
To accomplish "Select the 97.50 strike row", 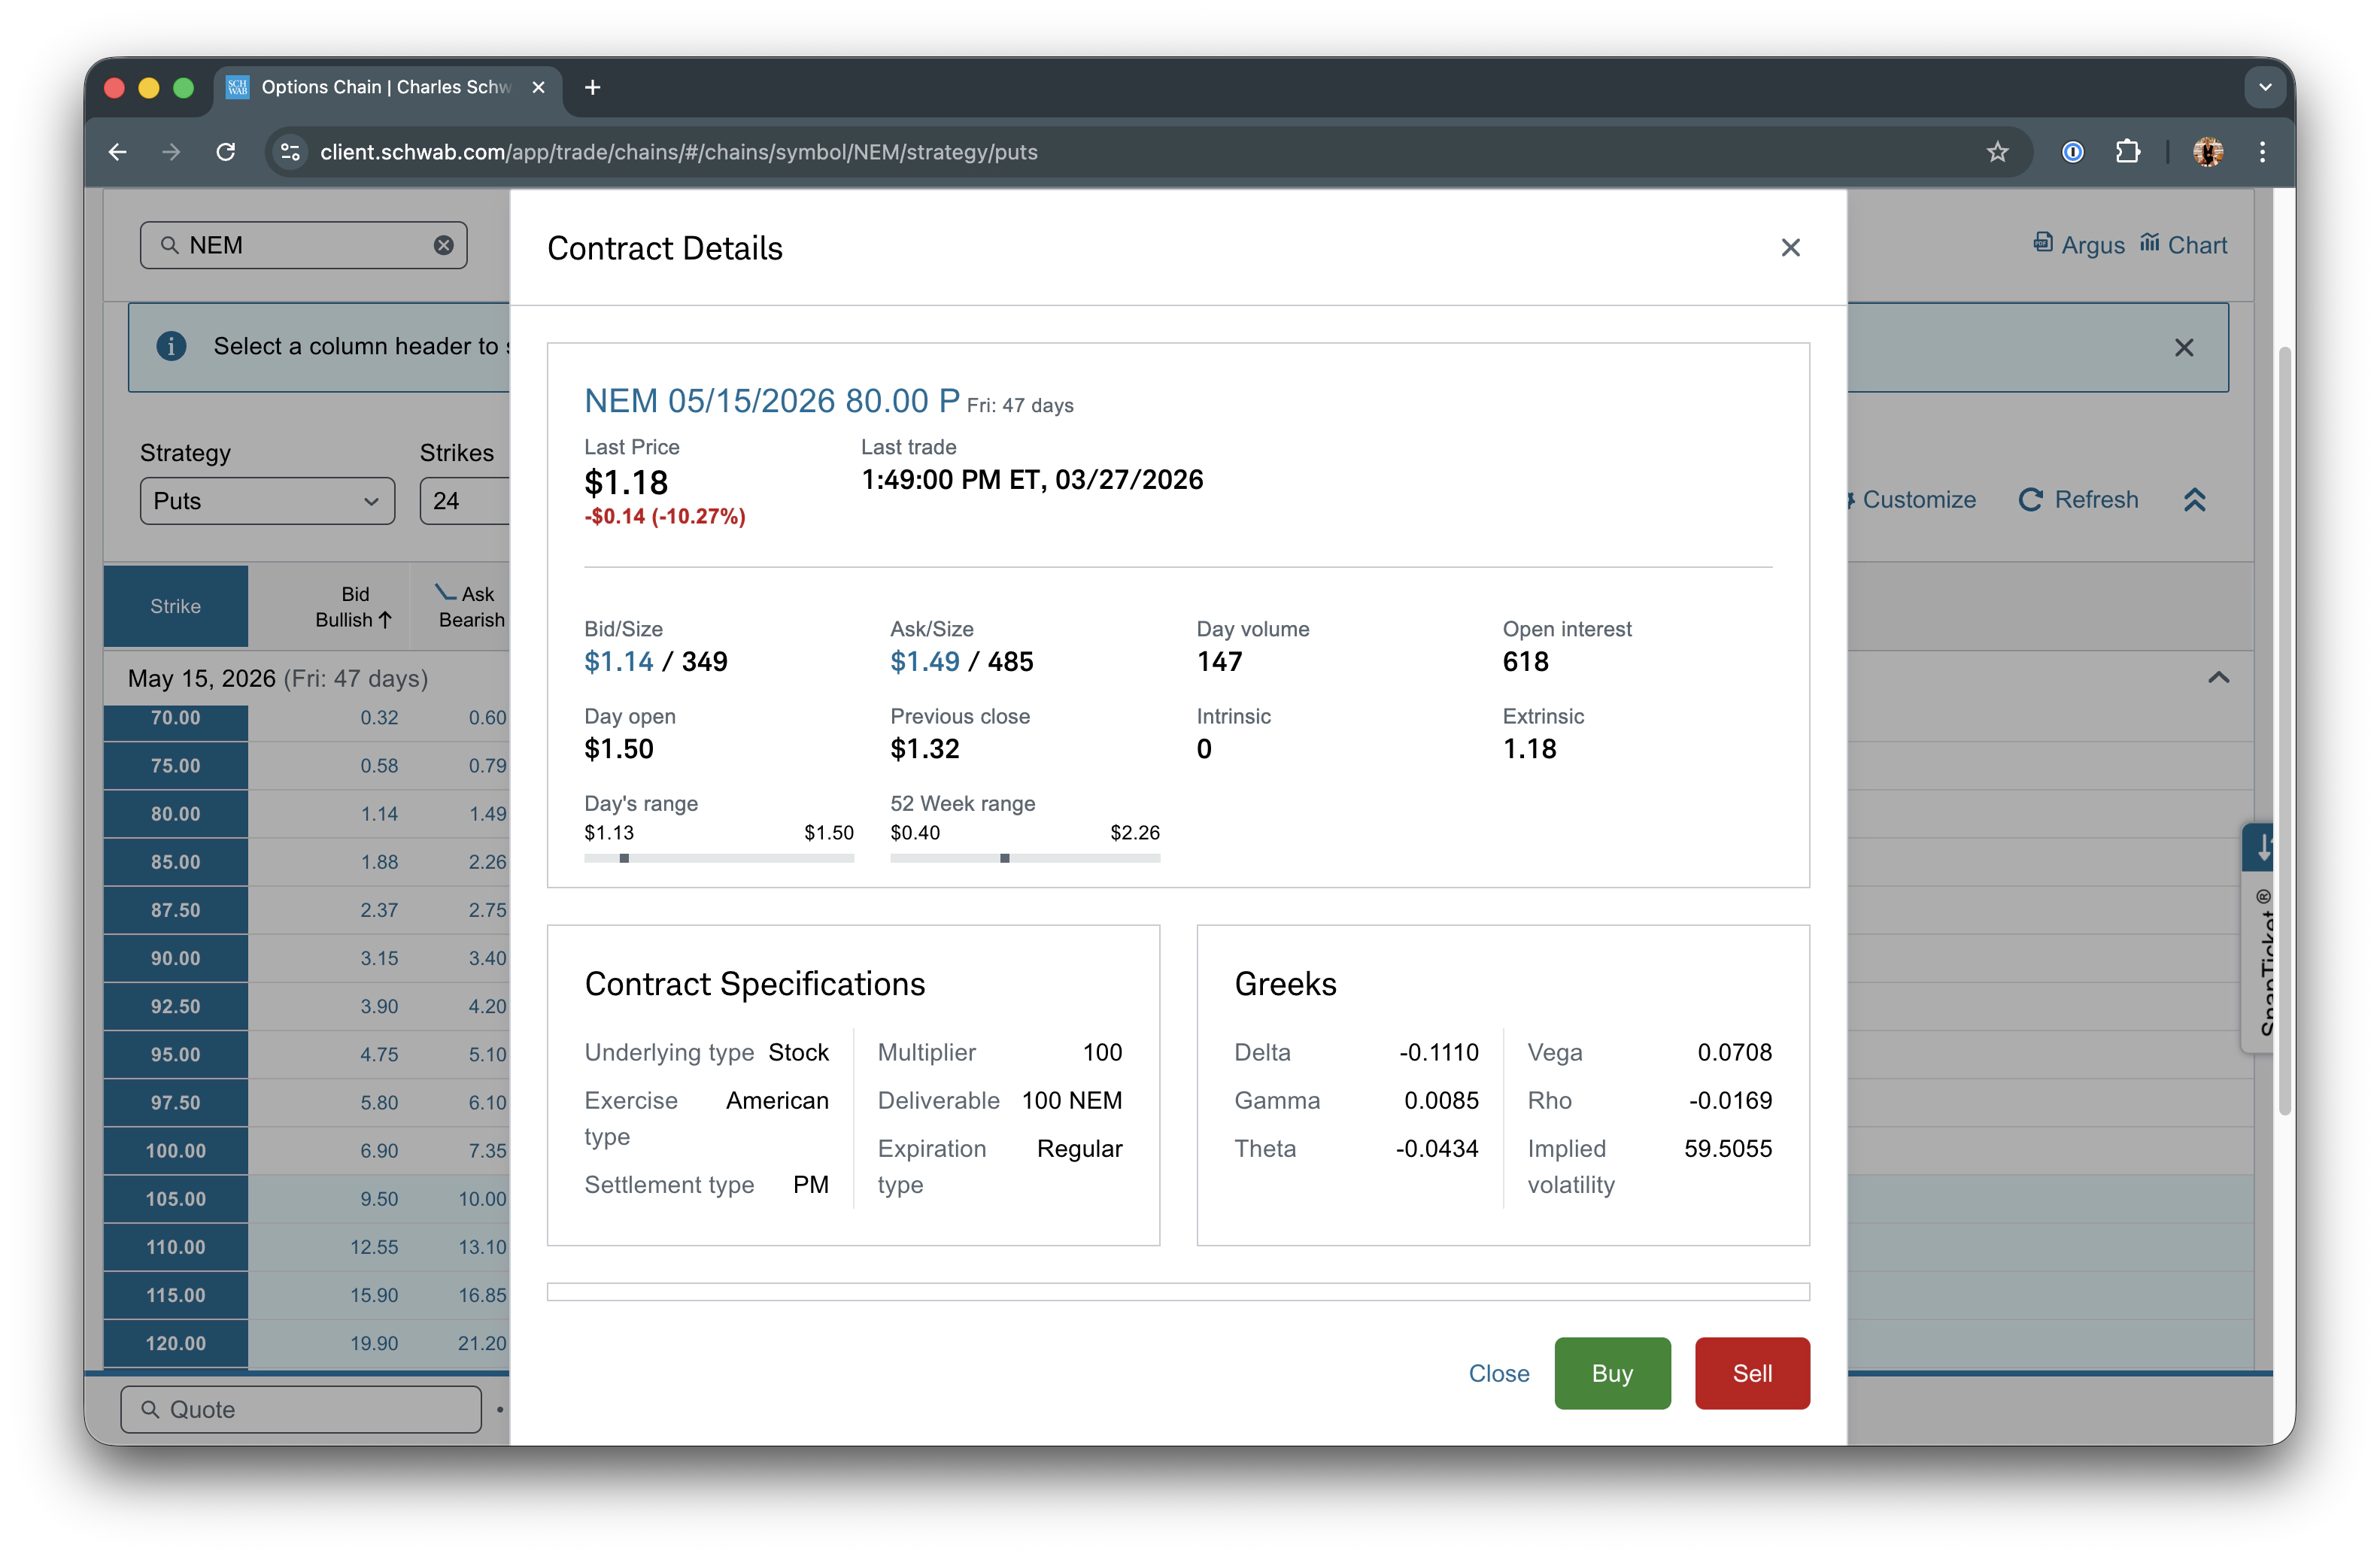I will point(175,1102).
